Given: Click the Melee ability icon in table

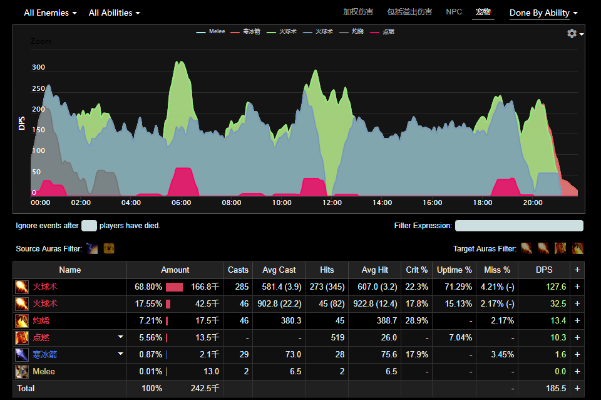Looking at the screenshot, I should pos(21,370).
